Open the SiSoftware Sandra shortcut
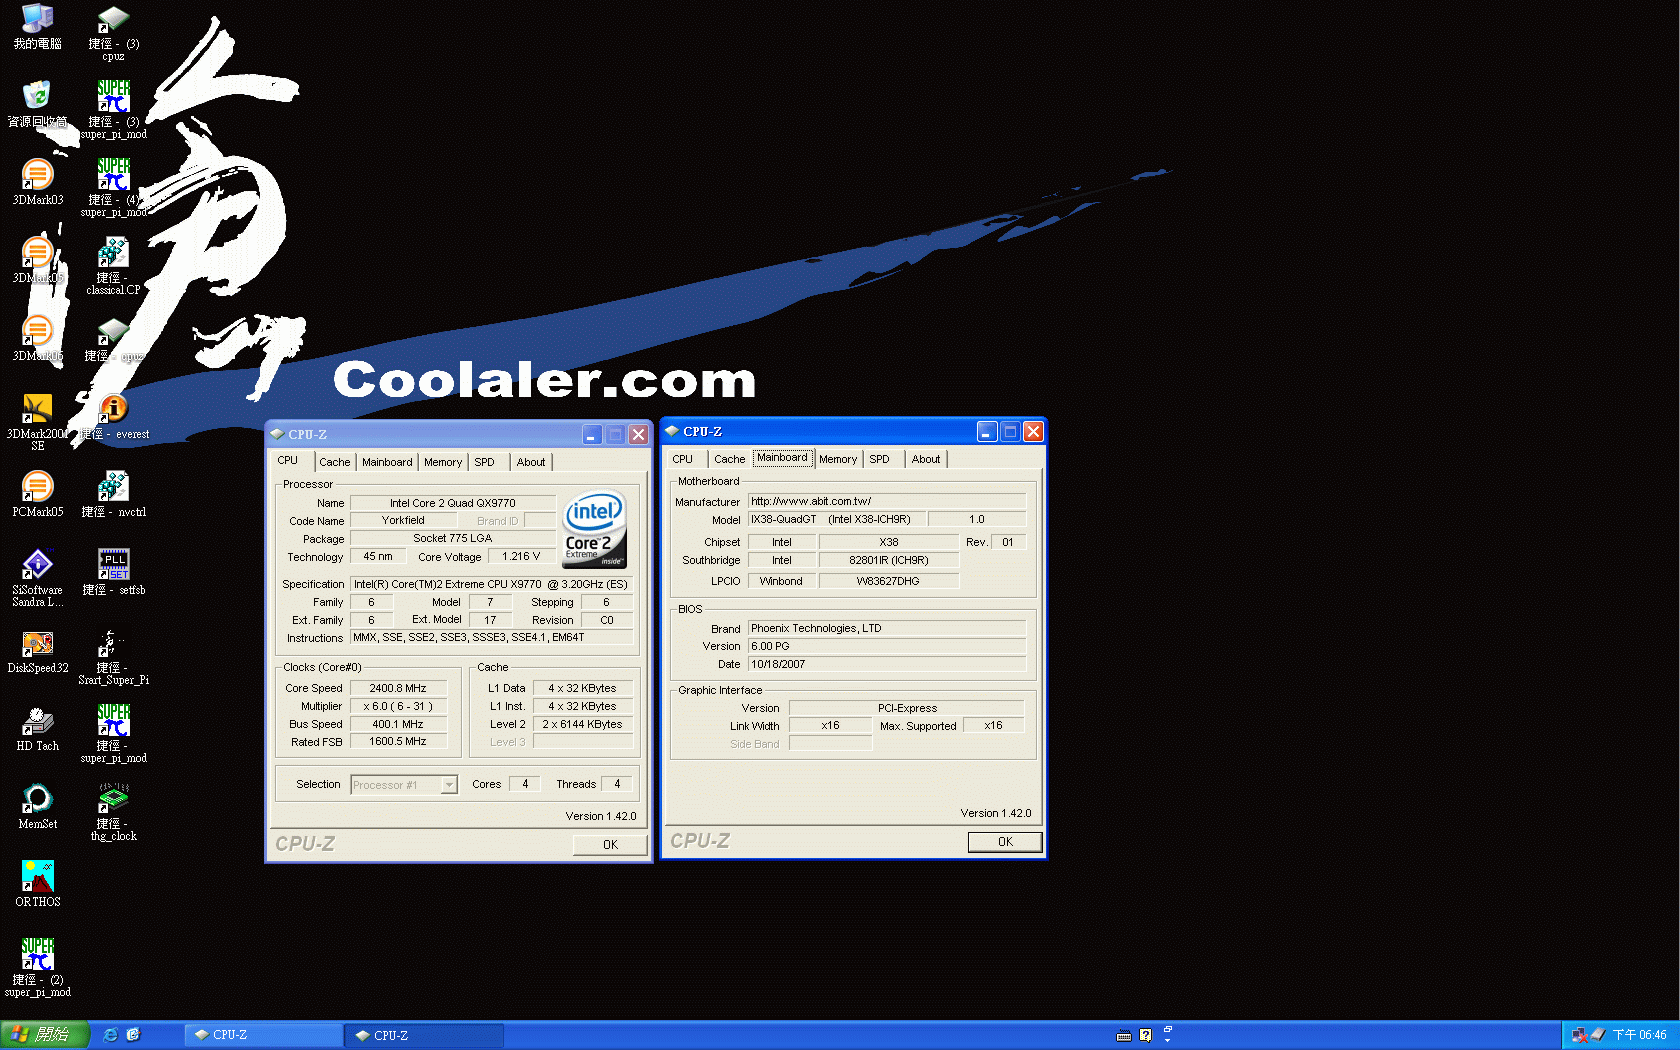The height and width of the screenshot is (1050, 1680). [37, 578]
